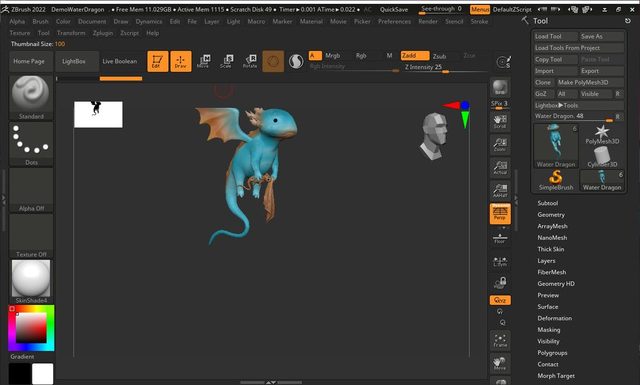Click the head camera orientation widget

click(x=434, y=136)
